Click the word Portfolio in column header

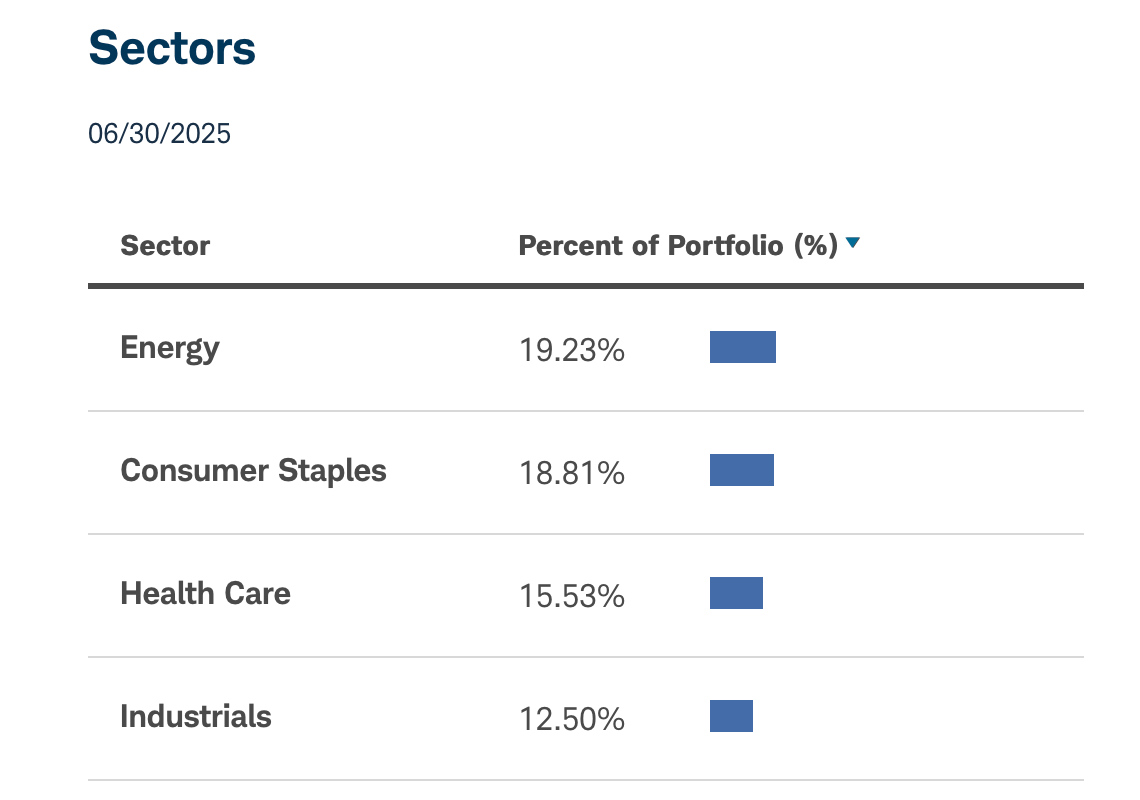(x=725, y=246)
